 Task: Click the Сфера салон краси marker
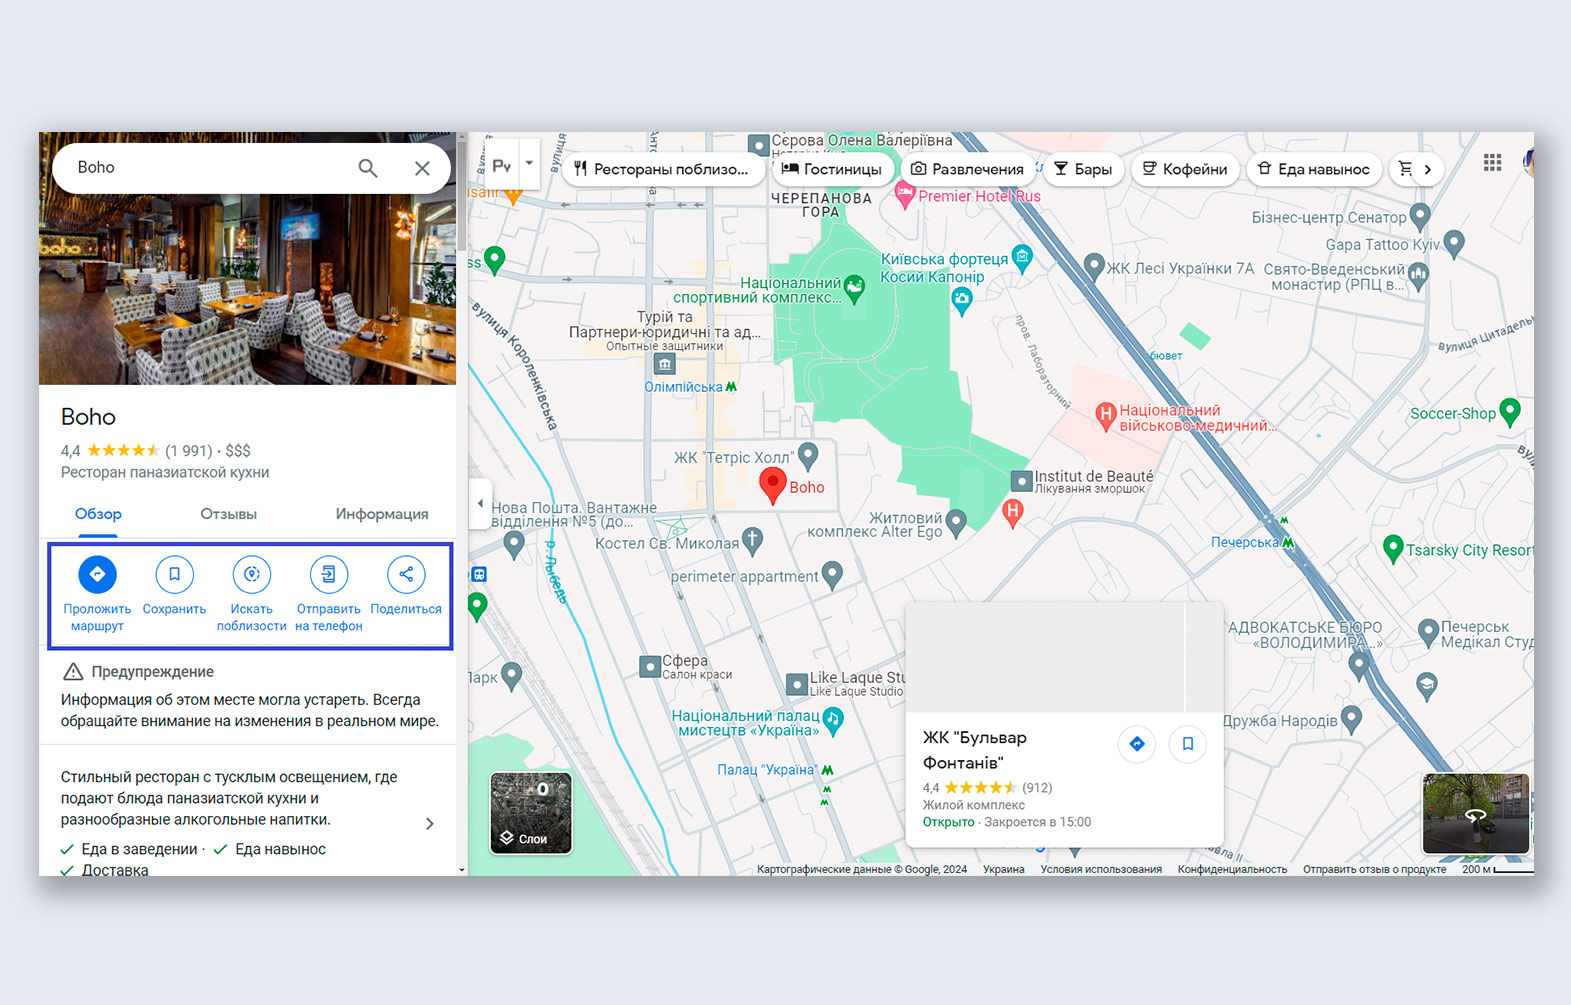pos(650,666)
